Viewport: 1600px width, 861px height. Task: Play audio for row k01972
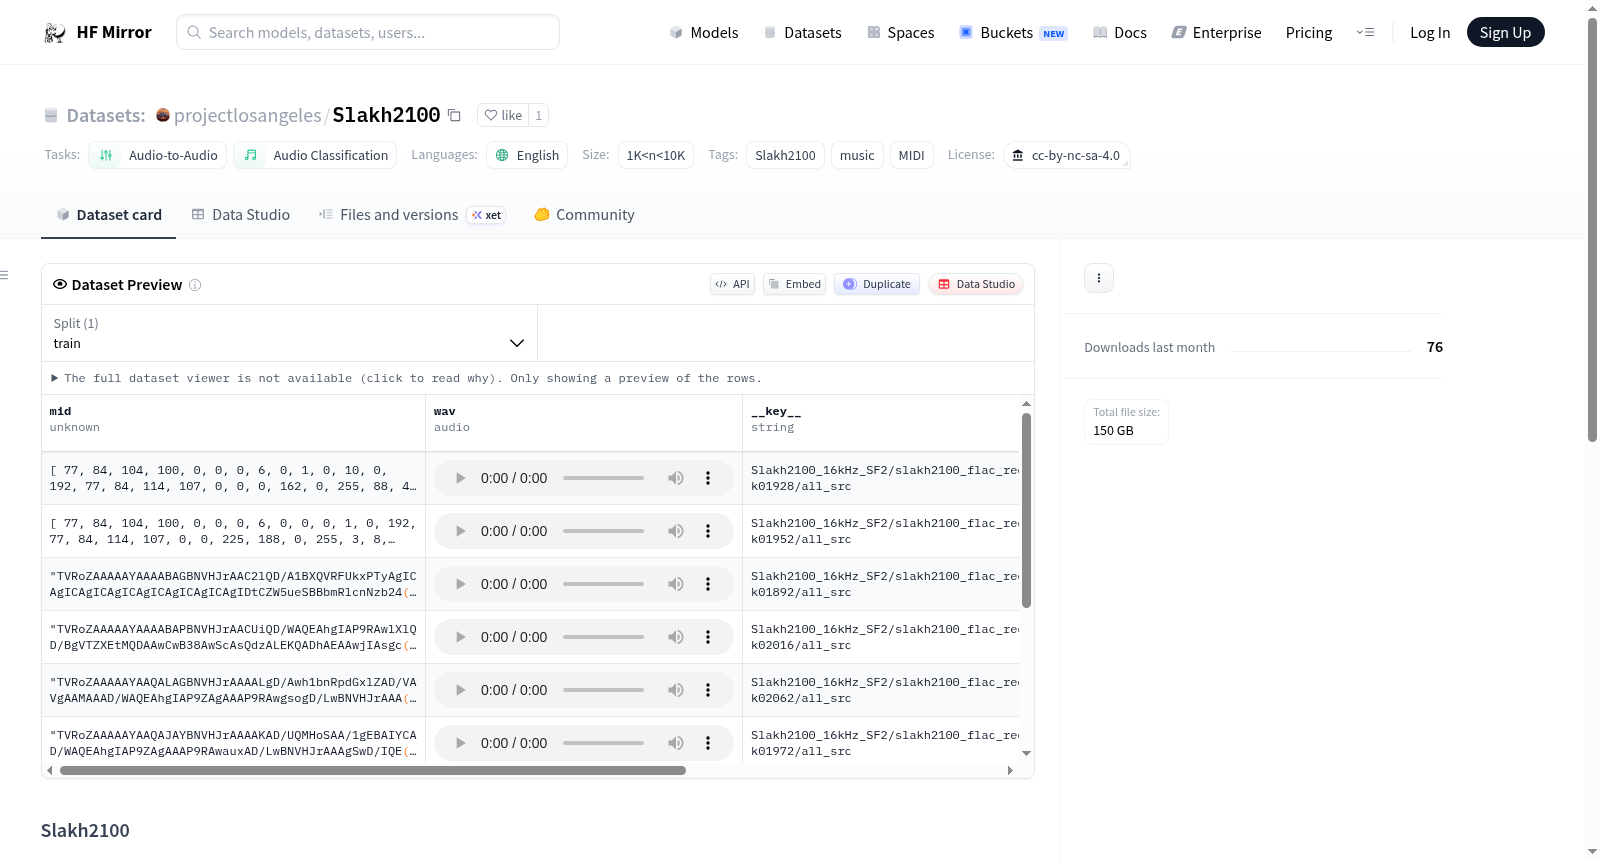pyautogui.click(x=460, y=743)
